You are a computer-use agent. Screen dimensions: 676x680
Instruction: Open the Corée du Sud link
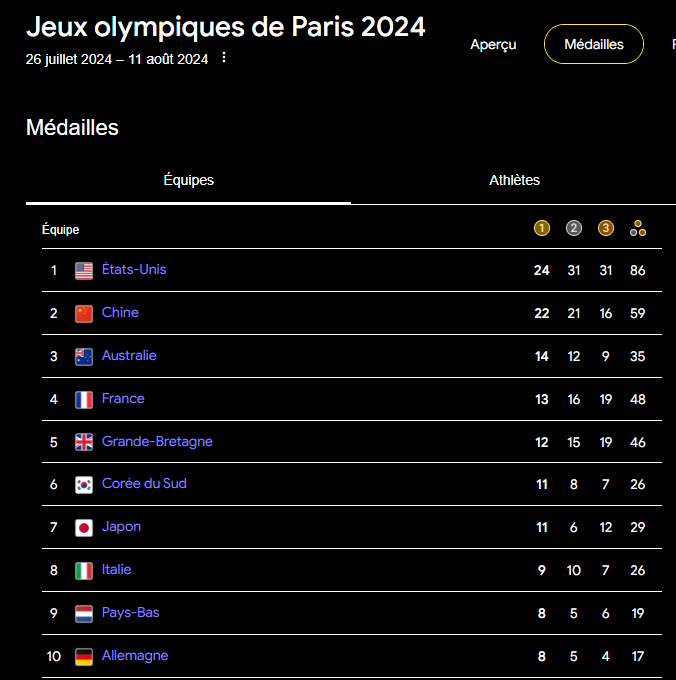144,484
